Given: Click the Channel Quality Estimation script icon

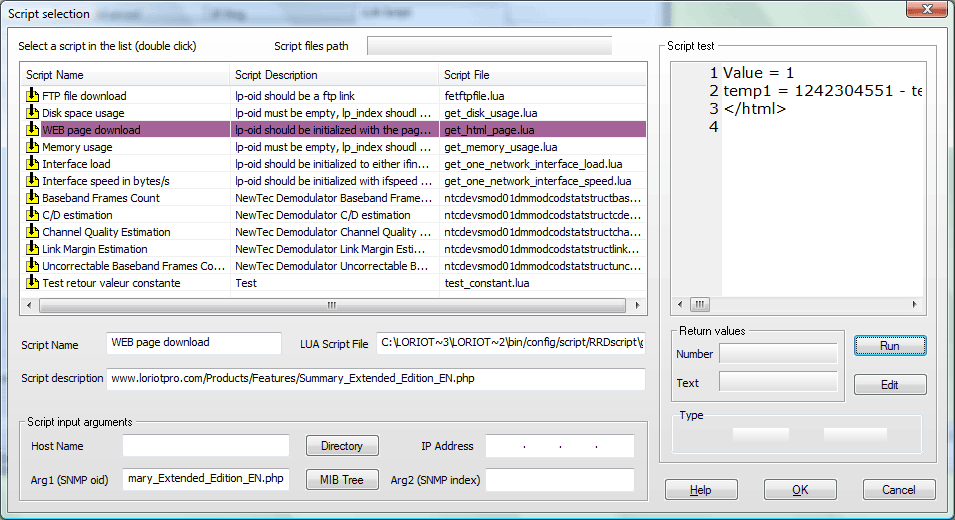Looking at the screenshot, I should pyautogui.click(x=32, y=231).
